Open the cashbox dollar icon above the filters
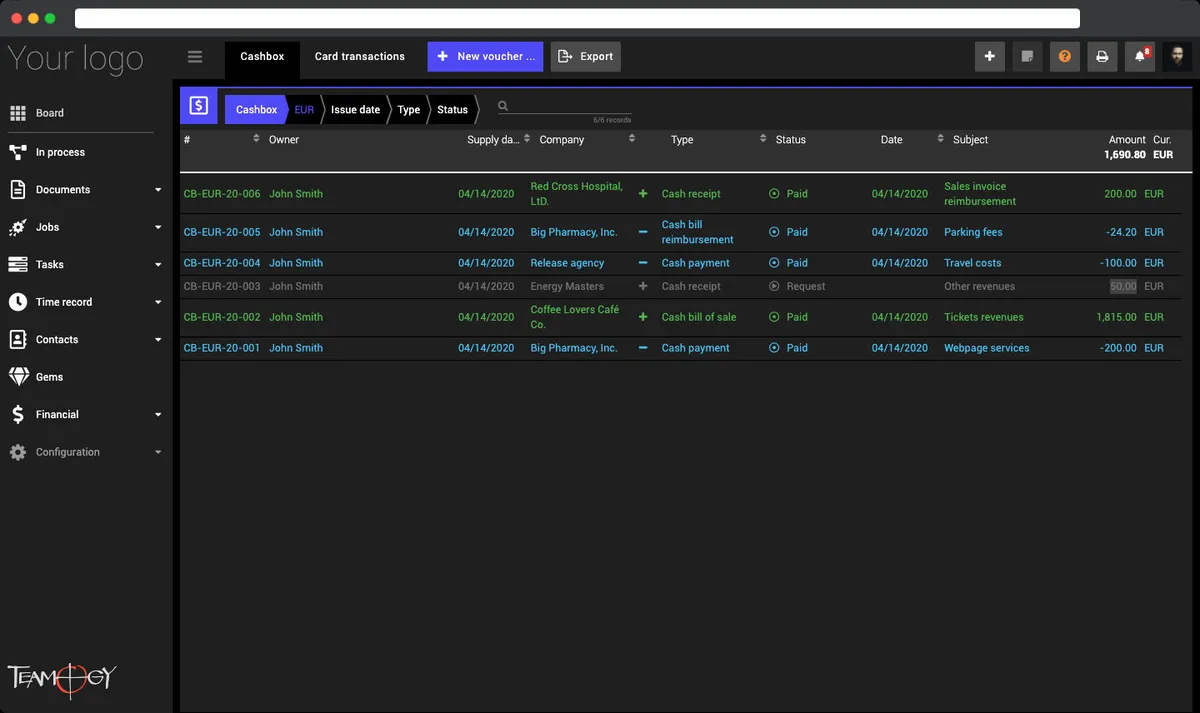Image resolution: width=1200 pixels, height=713 pixels. [x=198, y=105]
